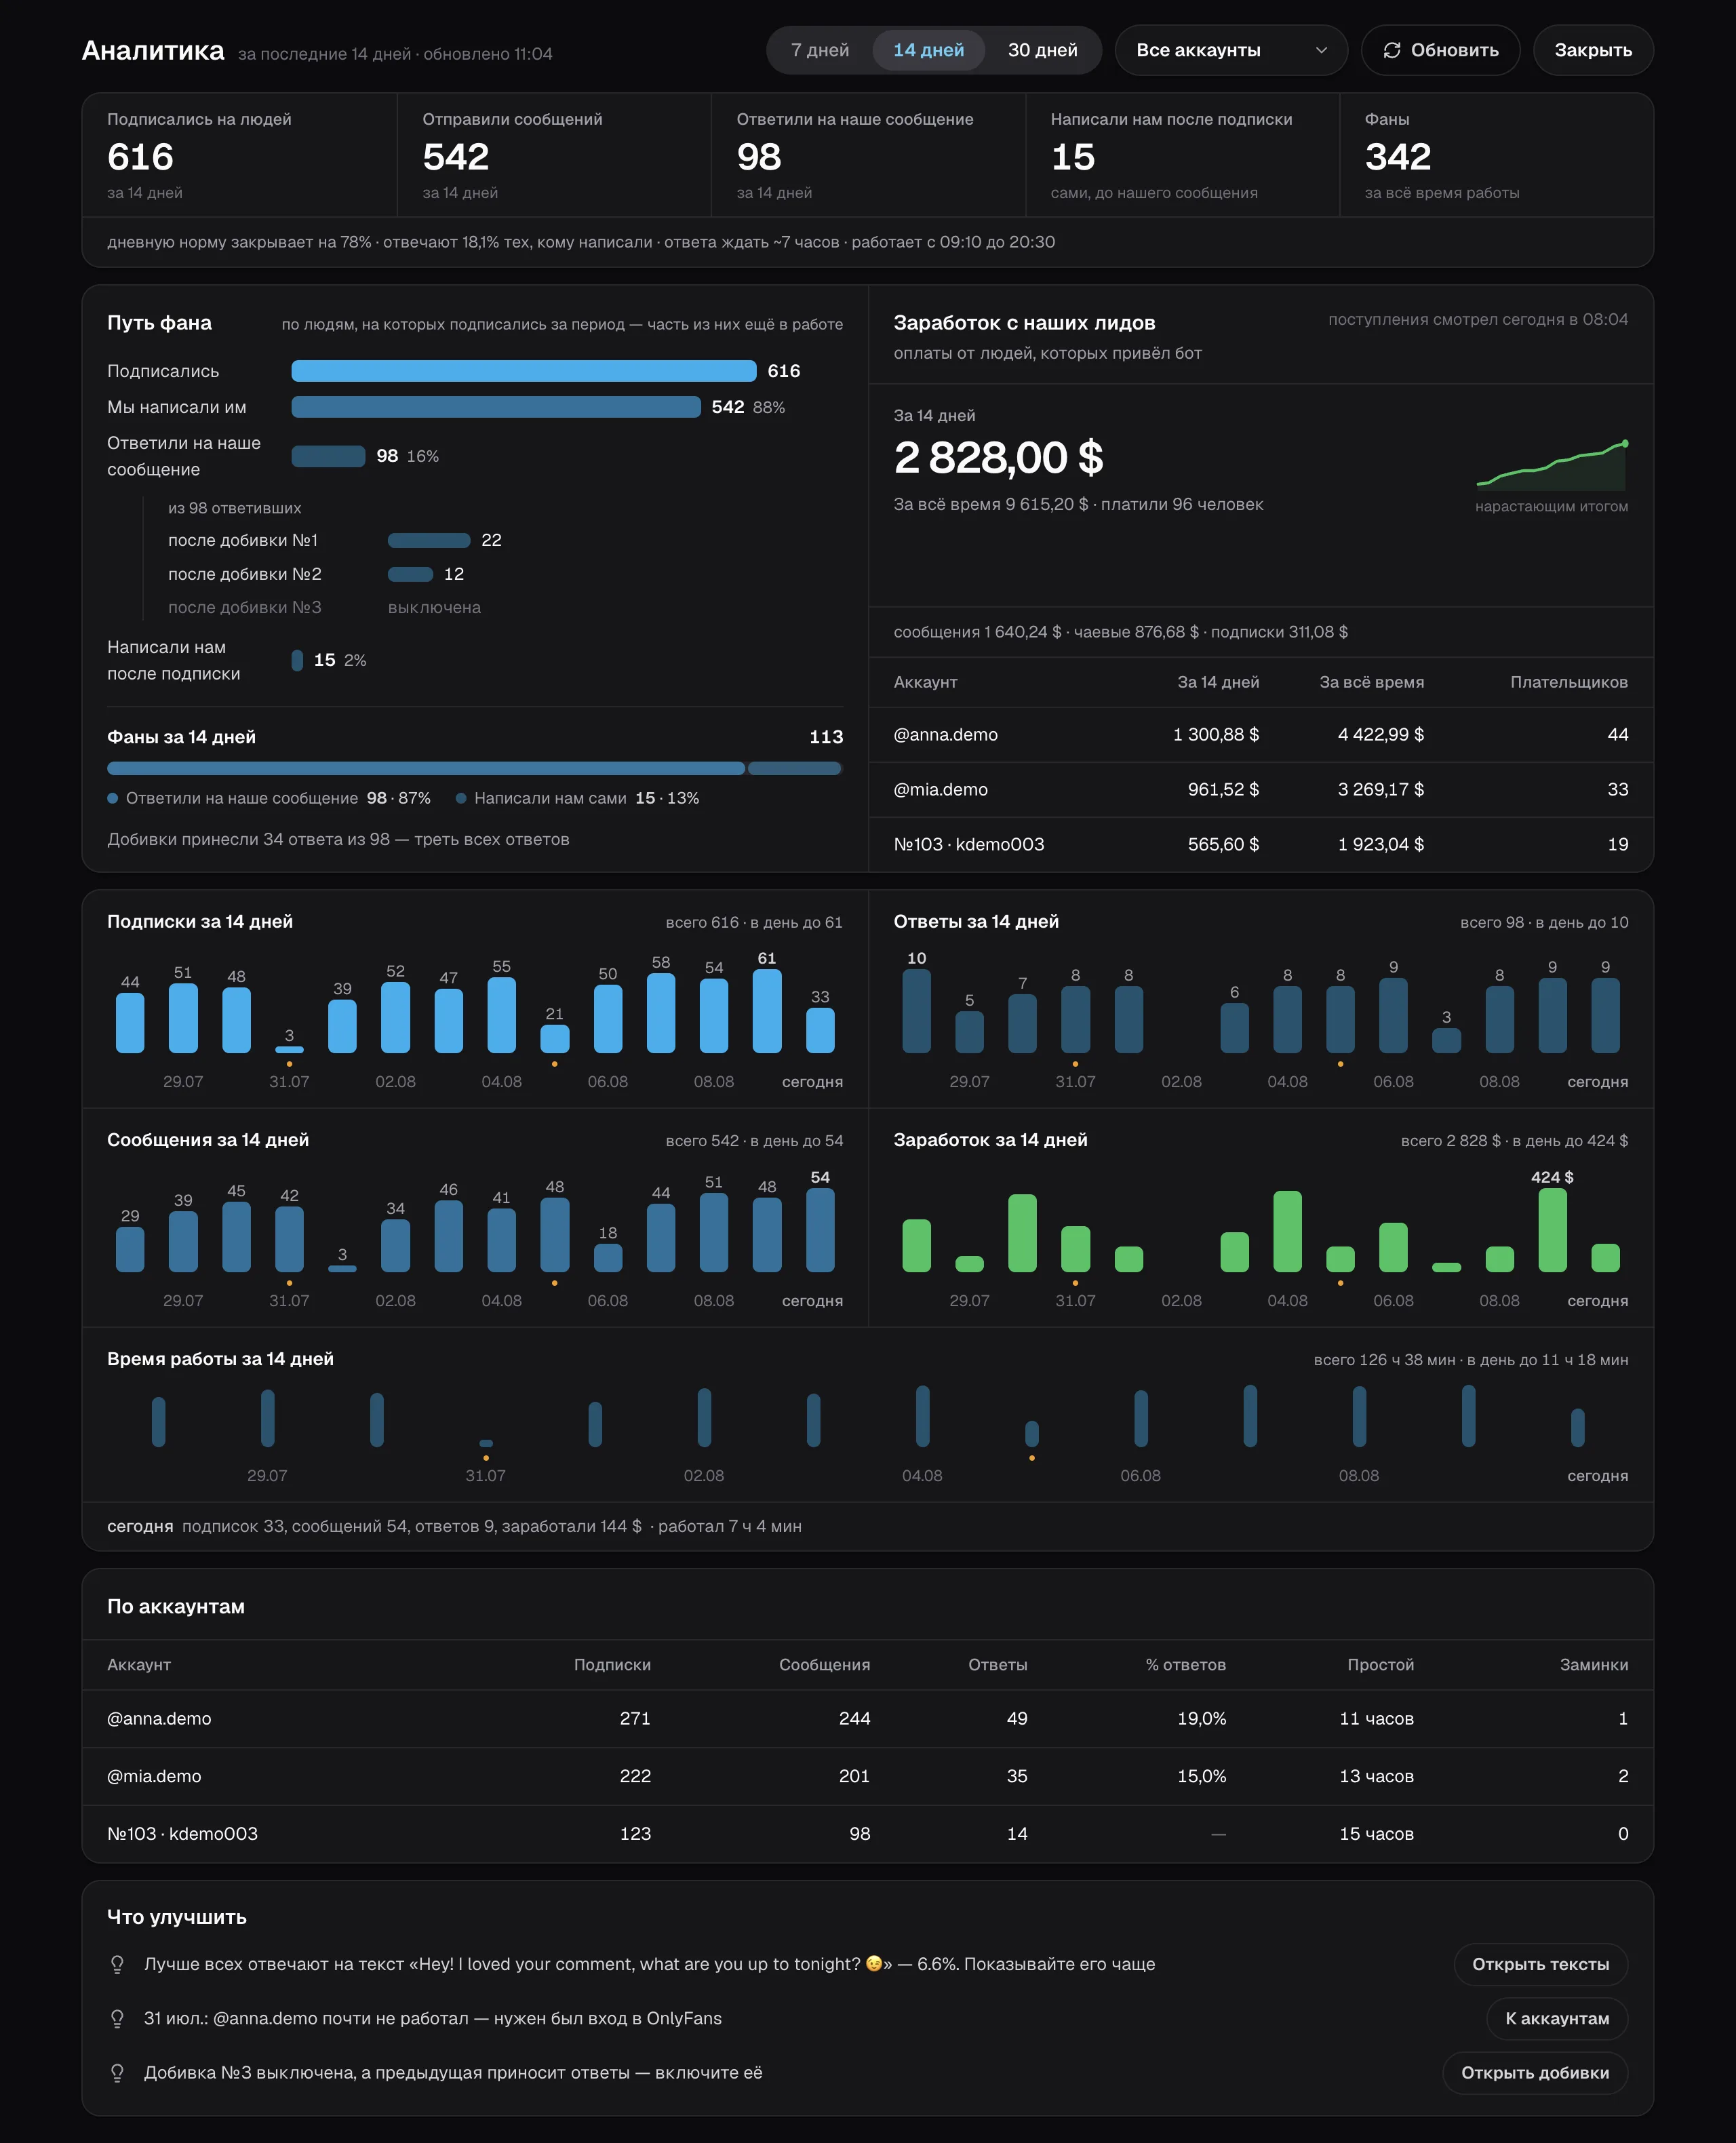
Task: Click the За всё время column header
Action: click(x=1371, y=682)
